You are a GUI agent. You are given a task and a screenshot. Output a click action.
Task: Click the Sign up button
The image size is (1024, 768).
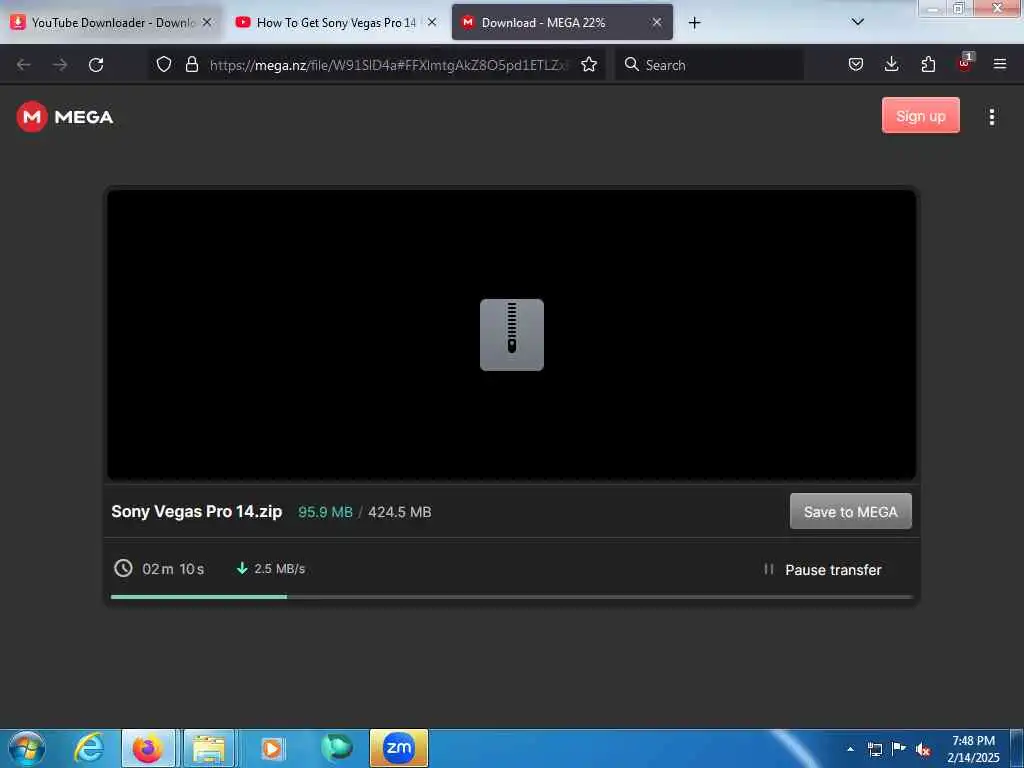[x=921, y=116]
